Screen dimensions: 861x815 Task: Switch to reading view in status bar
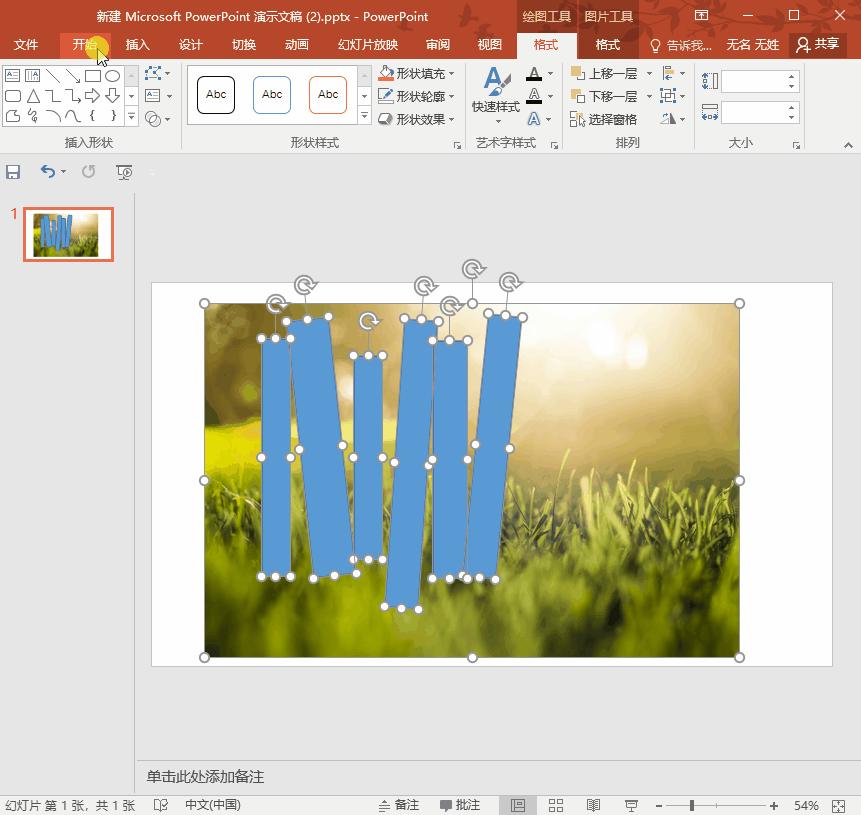593,805
